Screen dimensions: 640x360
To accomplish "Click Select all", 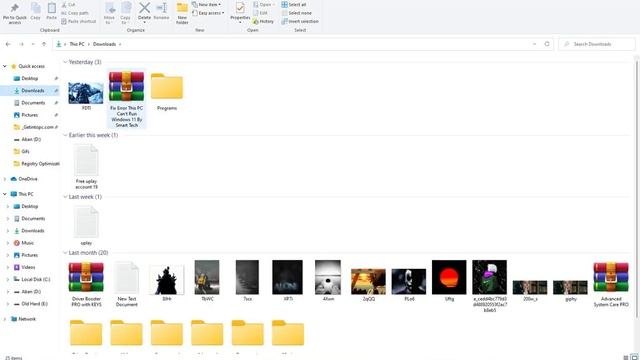I will pos(294,4).
